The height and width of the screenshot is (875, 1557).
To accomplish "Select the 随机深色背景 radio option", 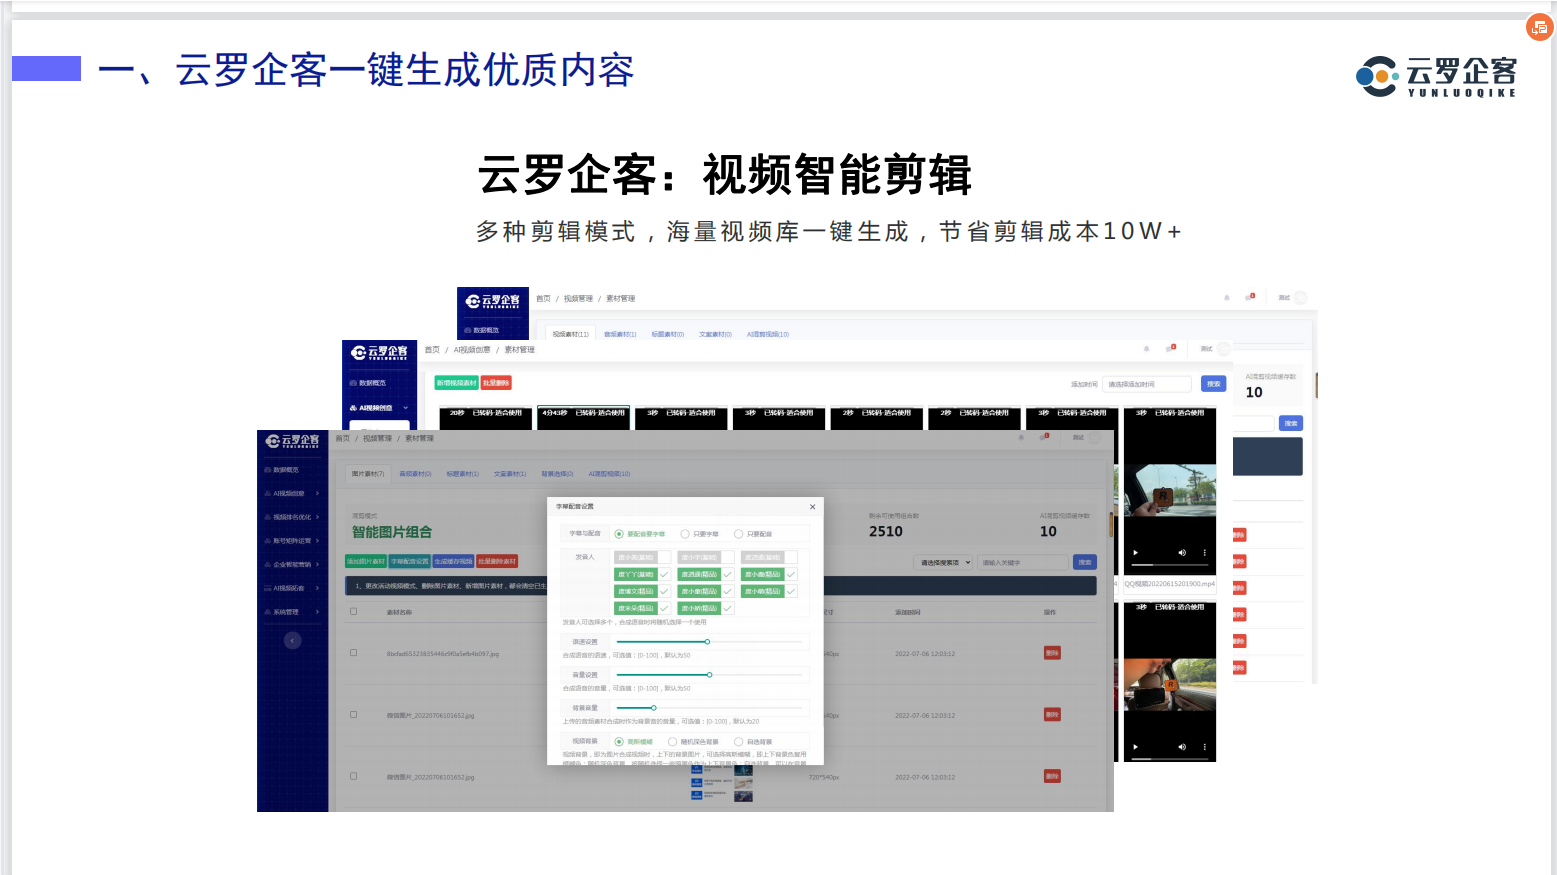I will (x=694, y=742).
